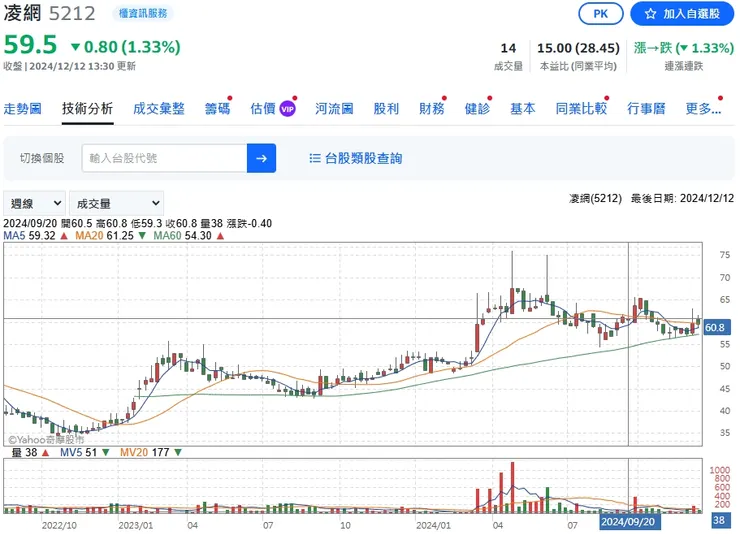Click the VIP badge icon
This screenshot has width=740, height=534.
(287, 109)
